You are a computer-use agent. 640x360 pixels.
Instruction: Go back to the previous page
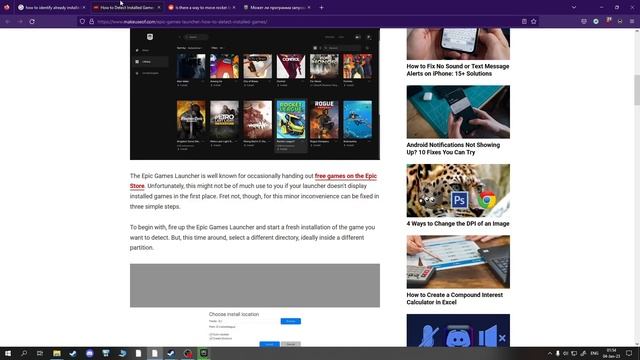pyautogui.click(x=7, y=21)
